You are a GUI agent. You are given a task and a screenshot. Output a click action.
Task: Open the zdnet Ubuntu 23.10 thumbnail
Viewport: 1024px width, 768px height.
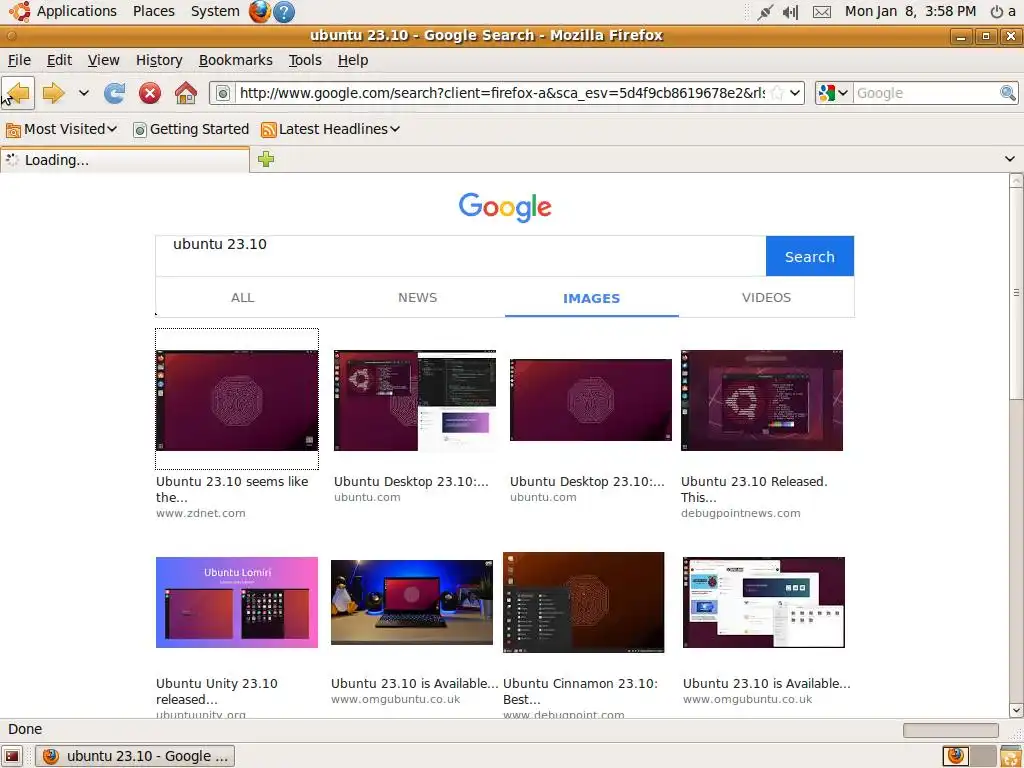(x=237, y=400)
